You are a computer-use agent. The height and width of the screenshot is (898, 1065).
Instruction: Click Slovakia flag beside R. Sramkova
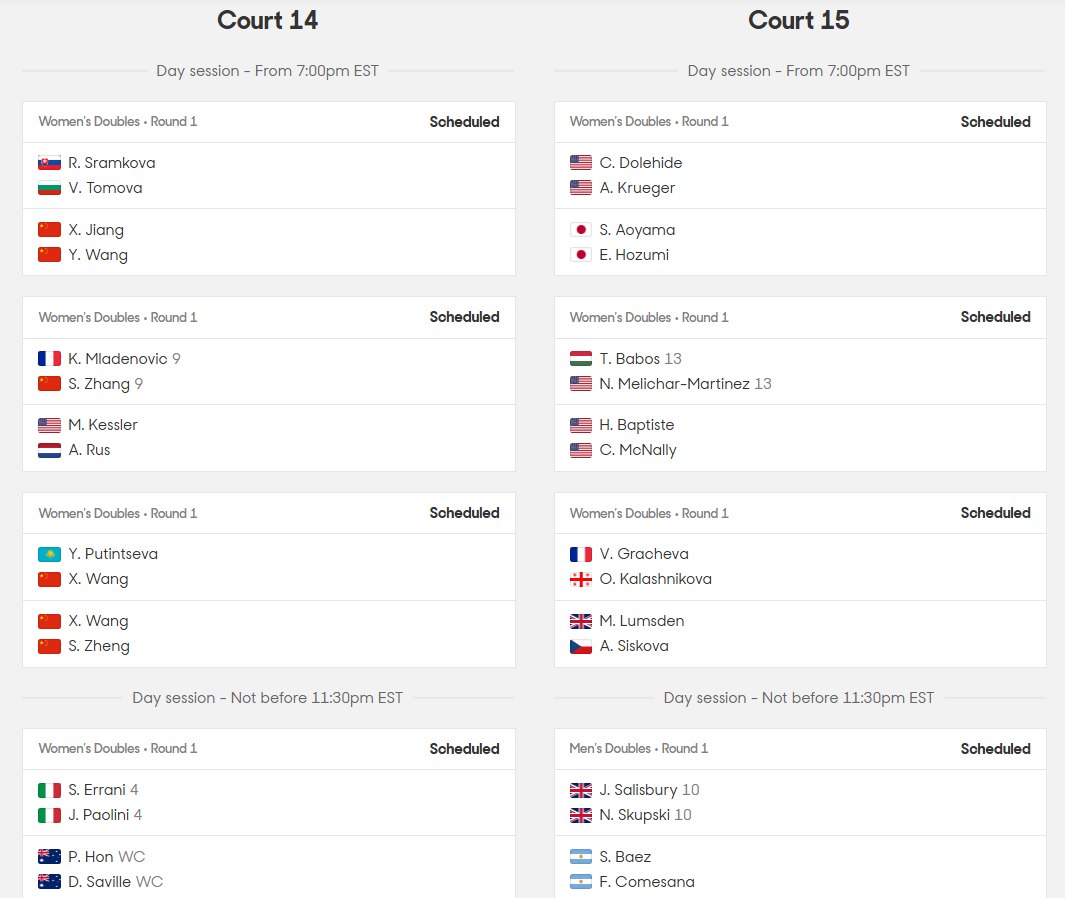click(49, 163)
